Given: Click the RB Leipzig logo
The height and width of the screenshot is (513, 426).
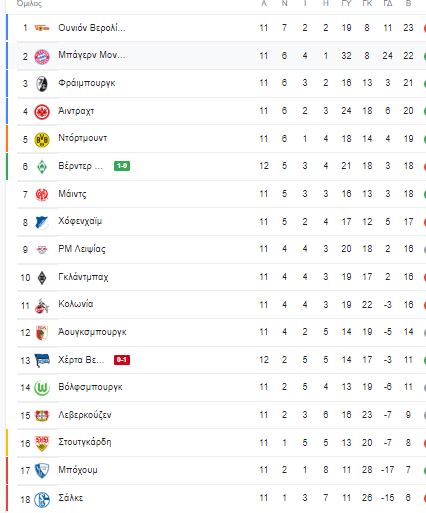Looking at the screenshot, I should pos(42,250).
